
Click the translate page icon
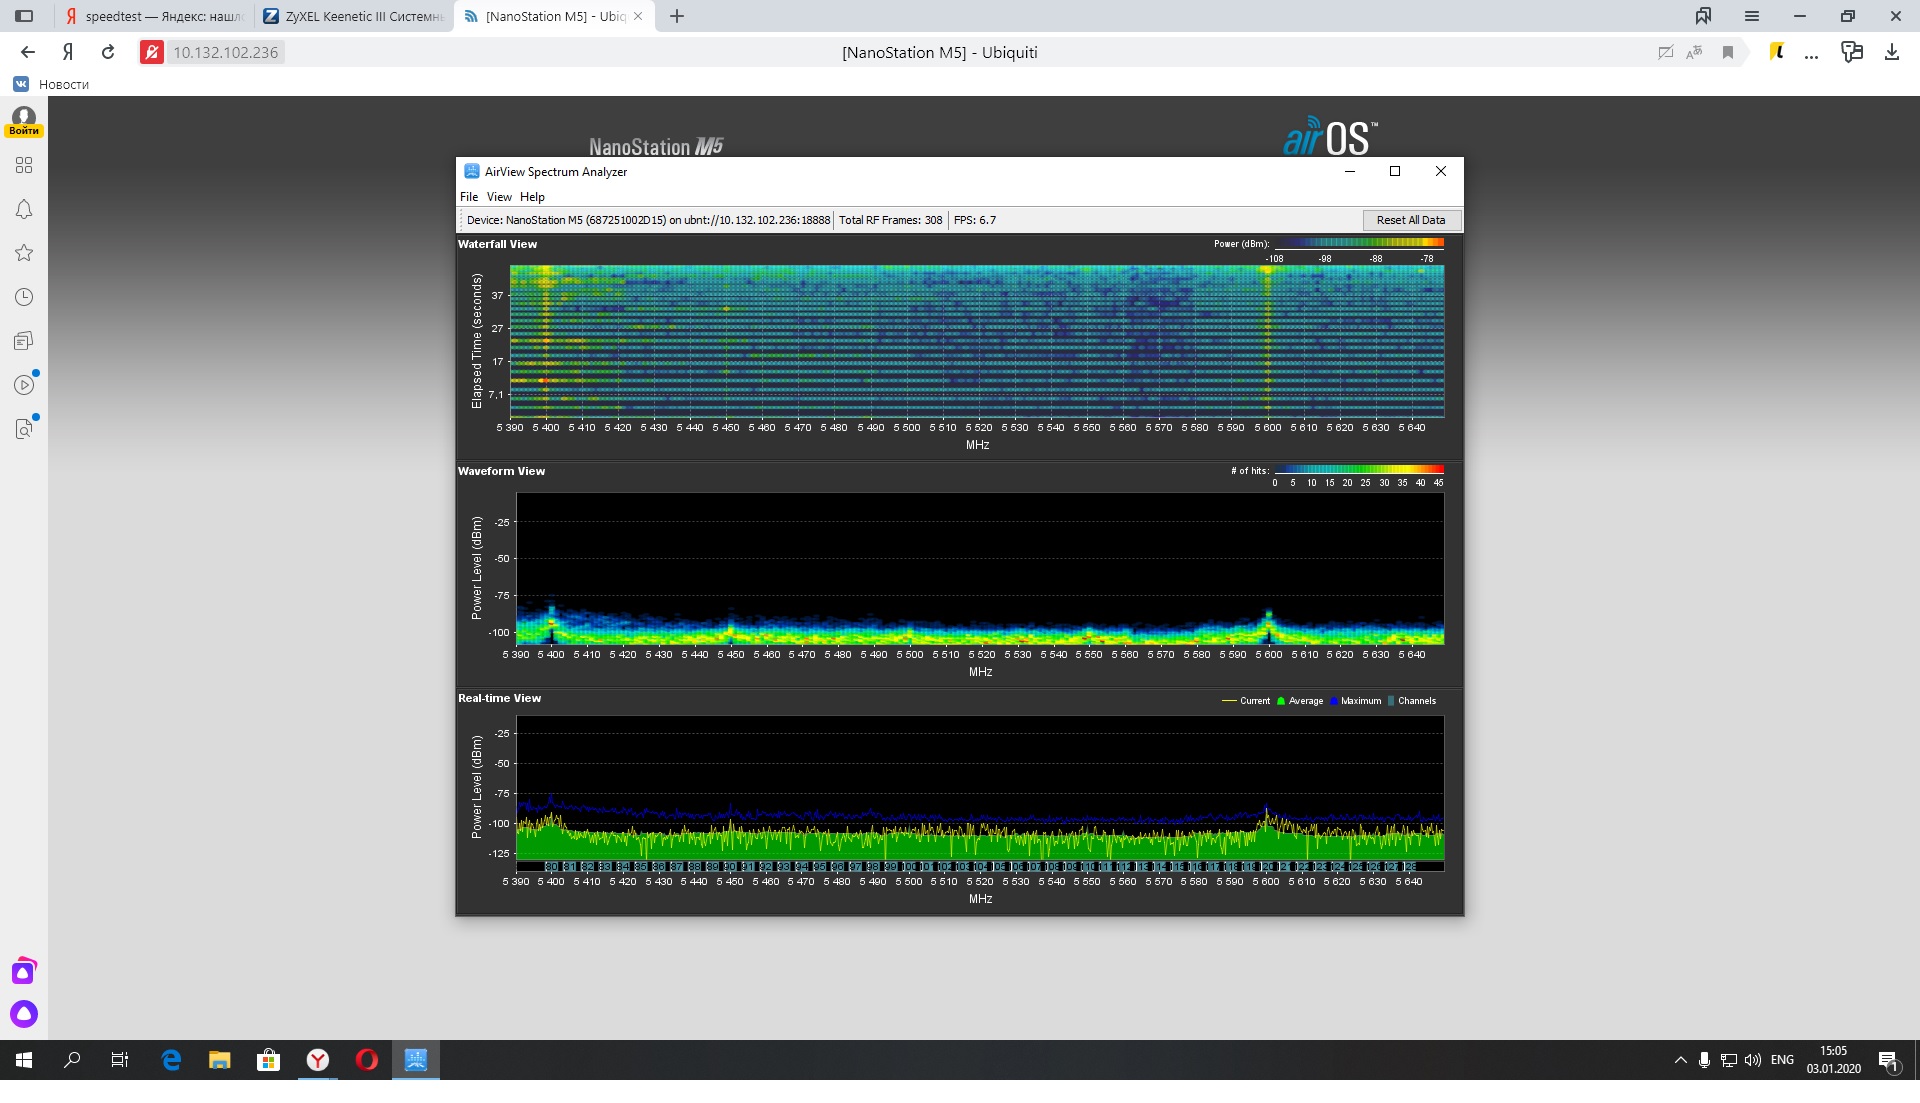1694,52
